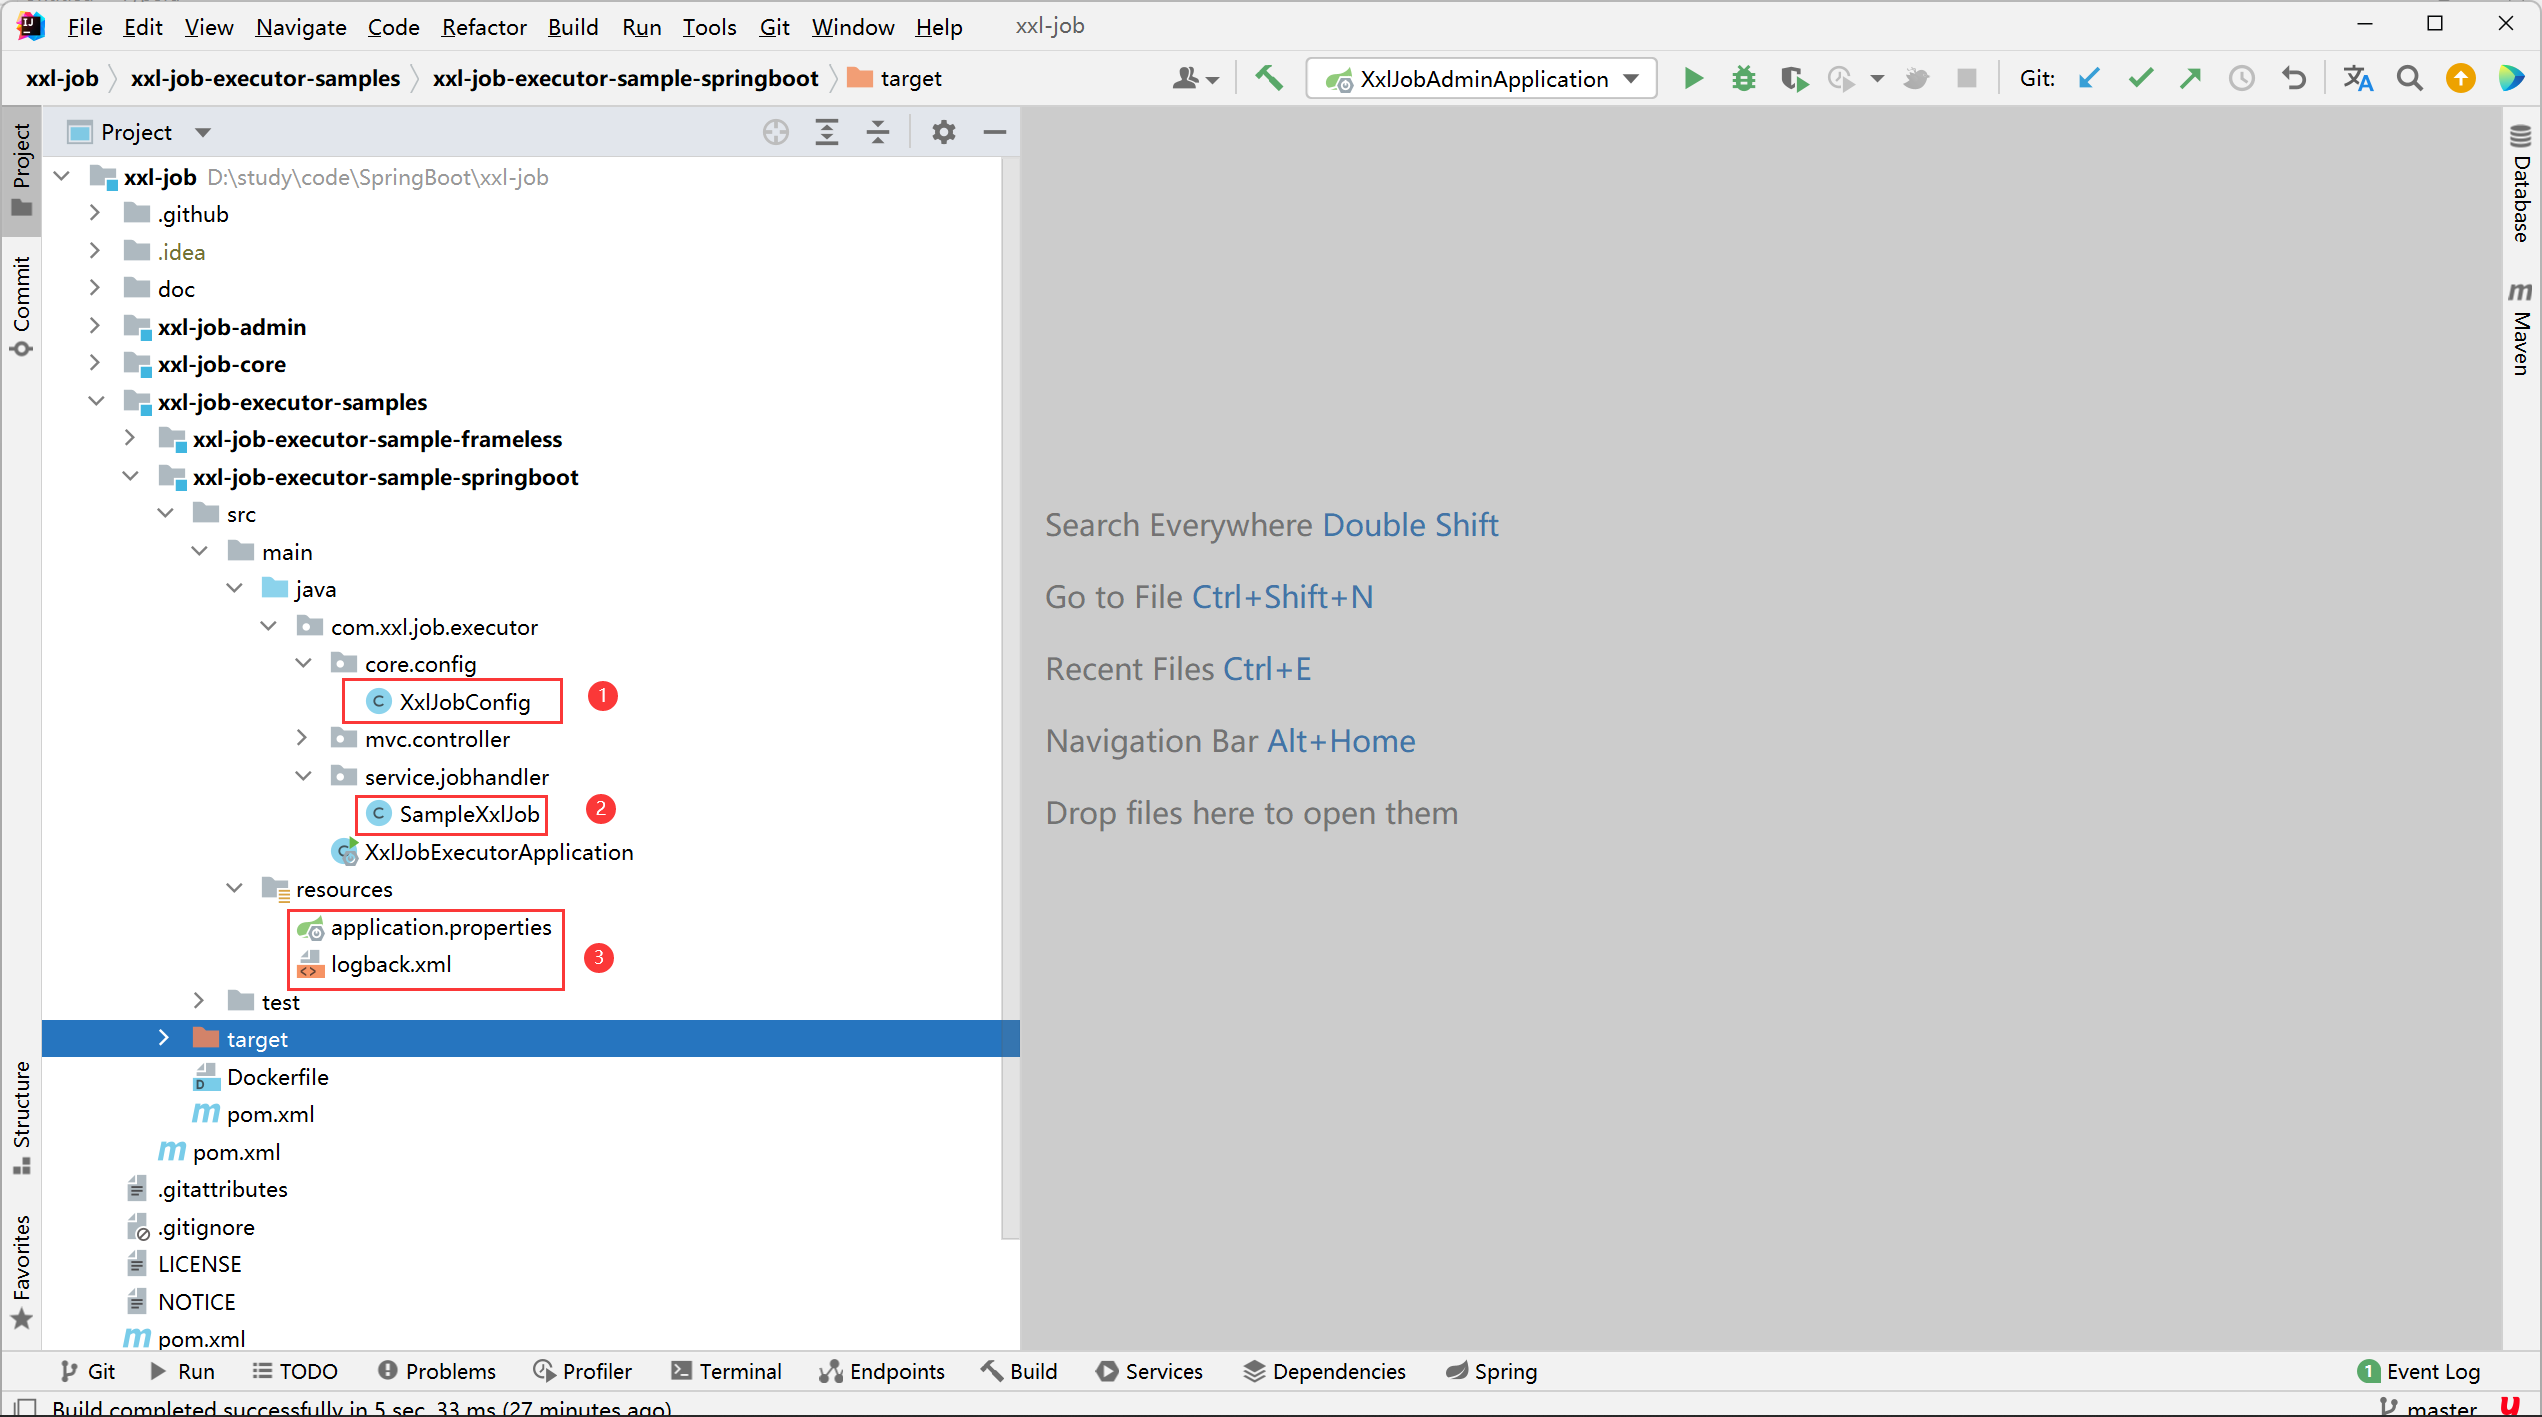Show Git history clock icon
Viewport: 2542px width, 1417px height.
pos(2242,78)
